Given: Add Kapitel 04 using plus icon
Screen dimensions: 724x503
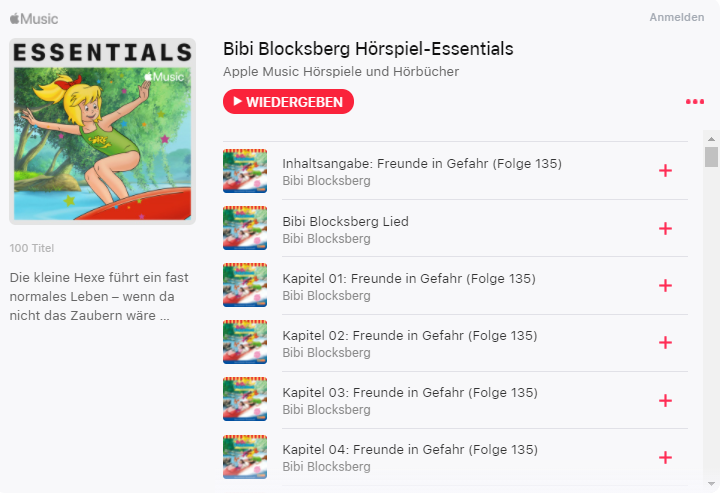Looking at the screenshot, I should [x=665, y=458].
